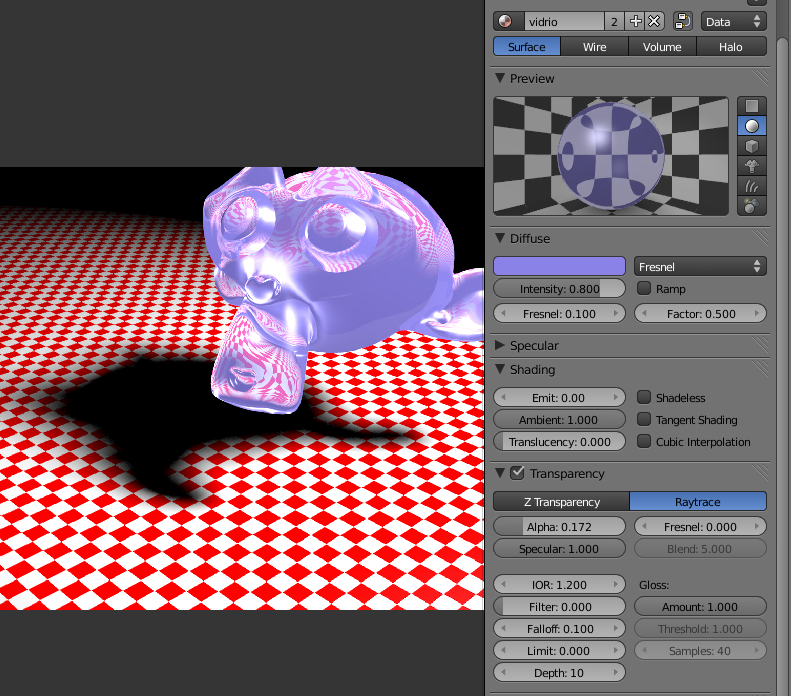Enable the diffuse Ramp checkbox
This screenshot has height=696, width=791.
pos(644,288)
